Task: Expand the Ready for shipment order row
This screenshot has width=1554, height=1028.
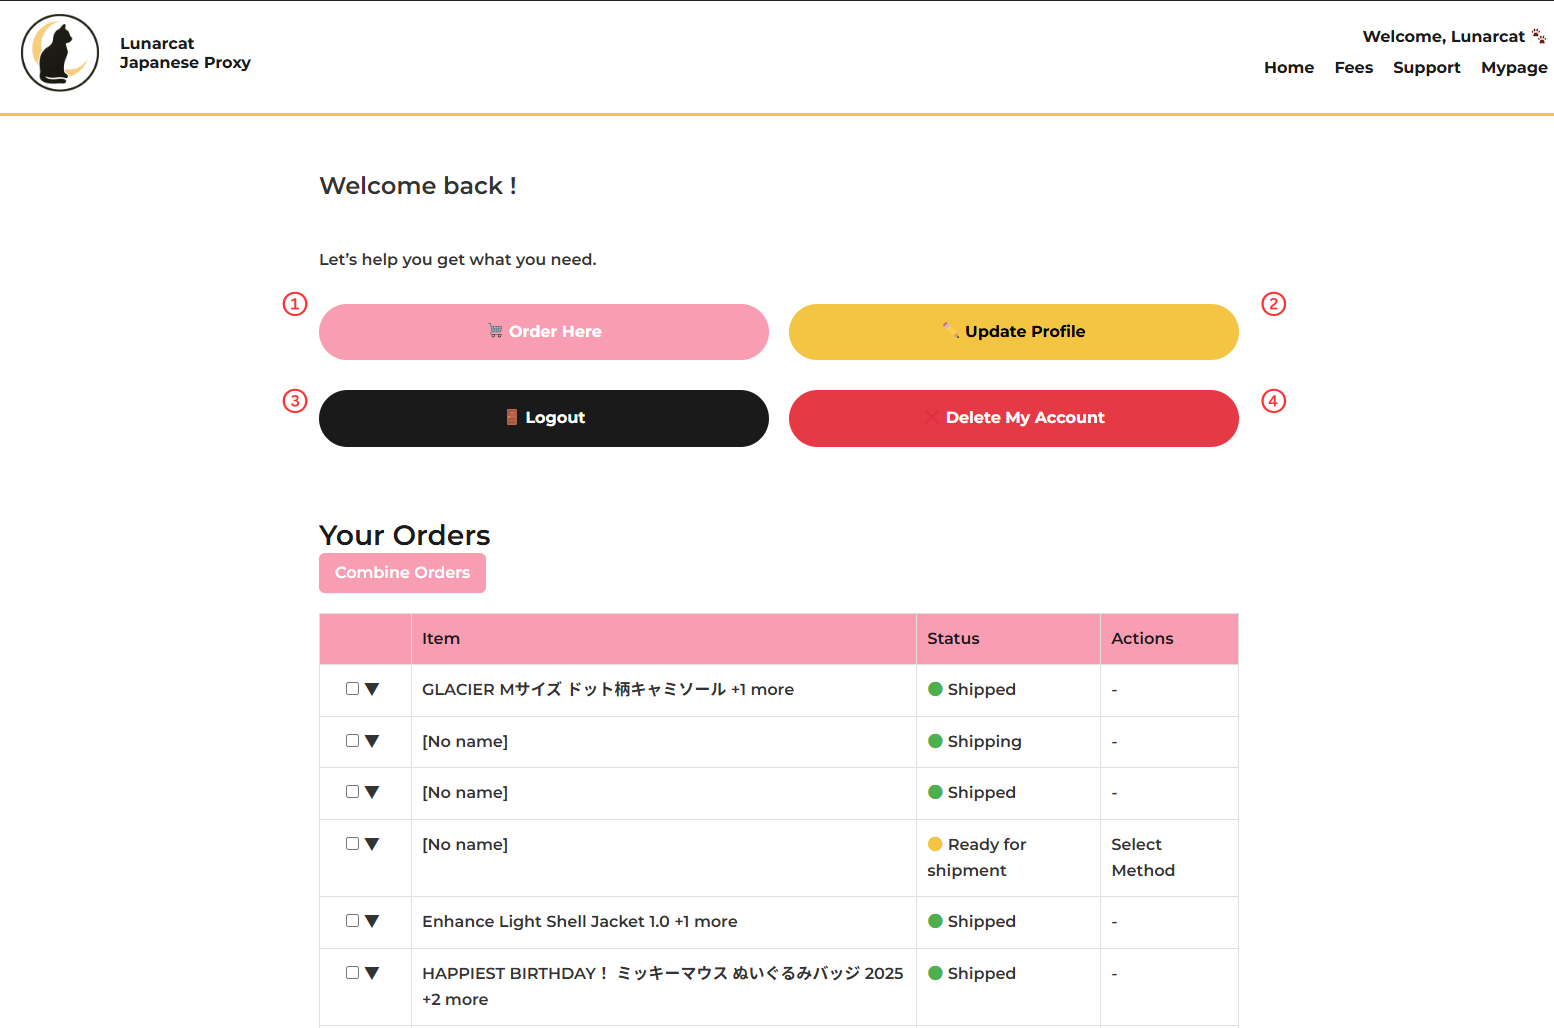Action: click(x=372, y=844)
